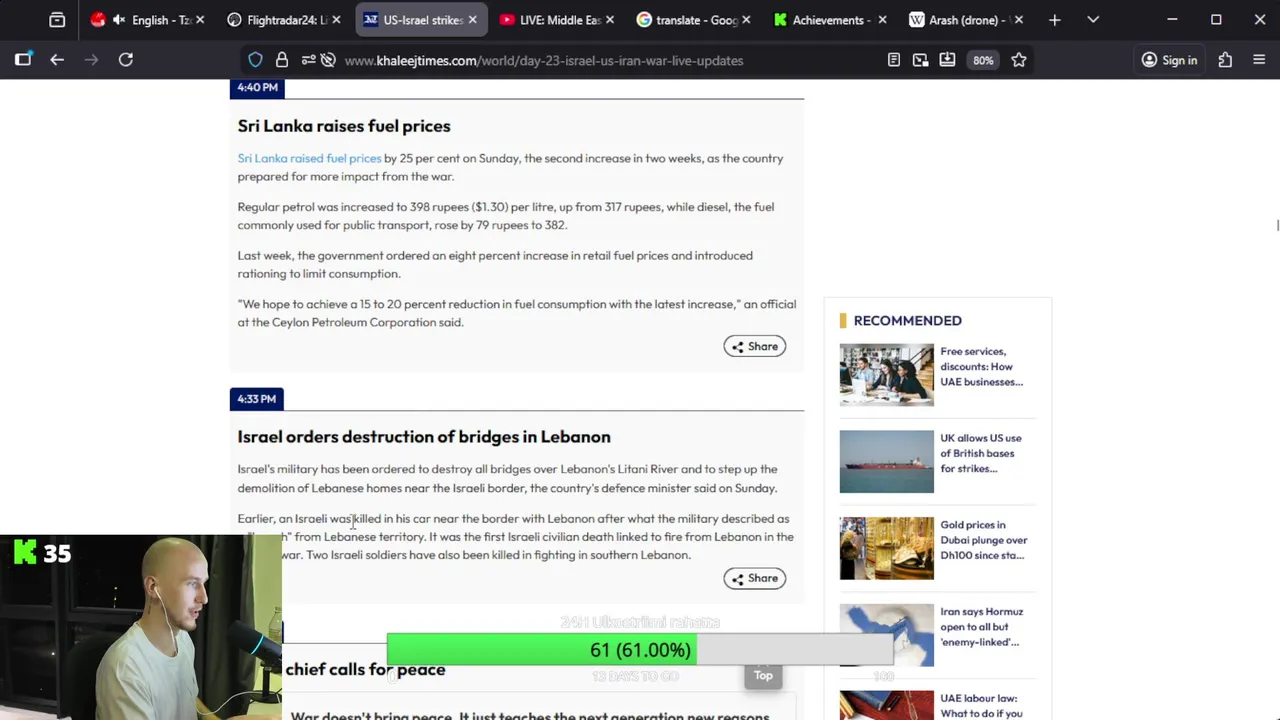This screenshot has width=1280, height=720.
Task: Click the Kick logo on stream overlay
Action: click(25, 552)
